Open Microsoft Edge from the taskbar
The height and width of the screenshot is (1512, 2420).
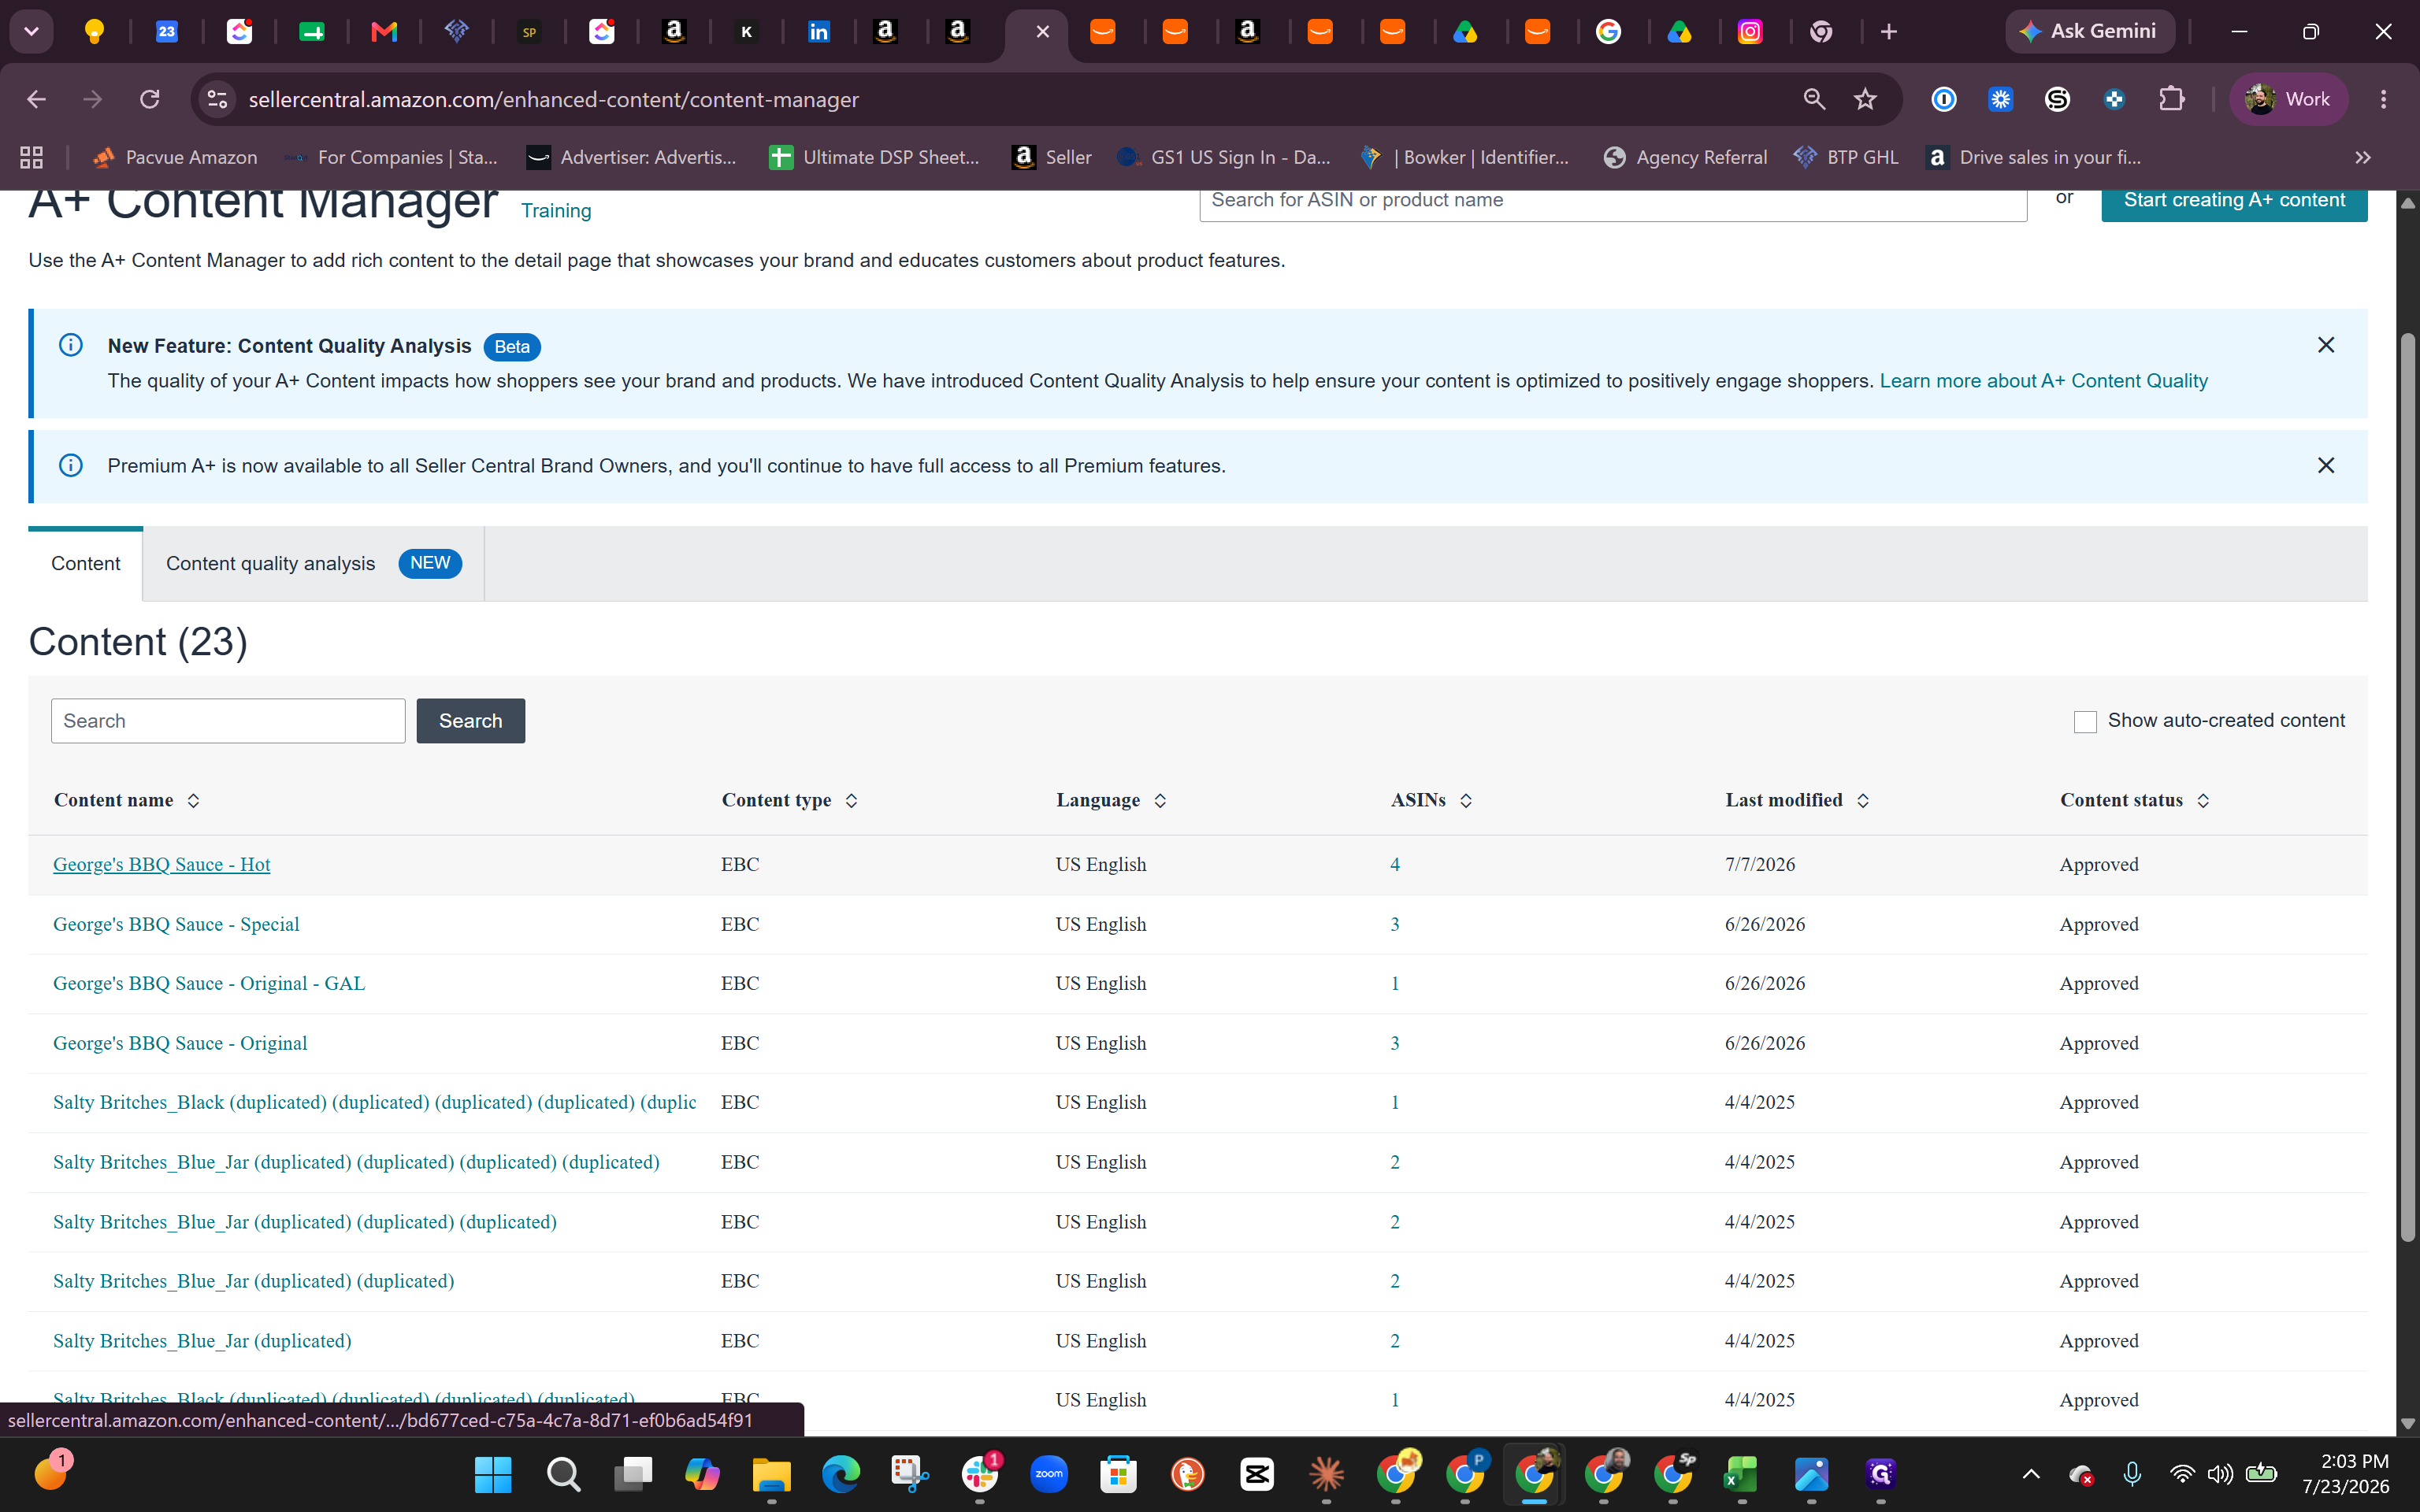tap(841, 1474)
